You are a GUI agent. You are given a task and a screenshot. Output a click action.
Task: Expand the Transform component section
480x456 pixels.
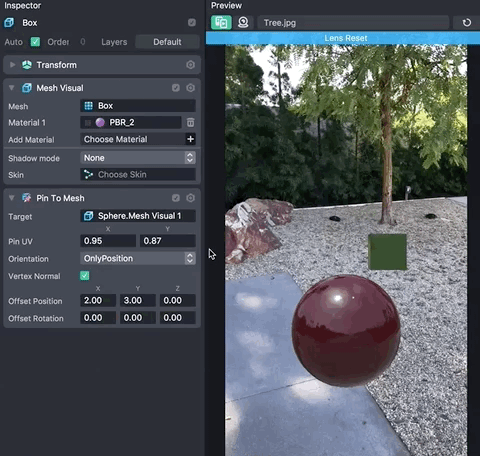coord(12,65)
